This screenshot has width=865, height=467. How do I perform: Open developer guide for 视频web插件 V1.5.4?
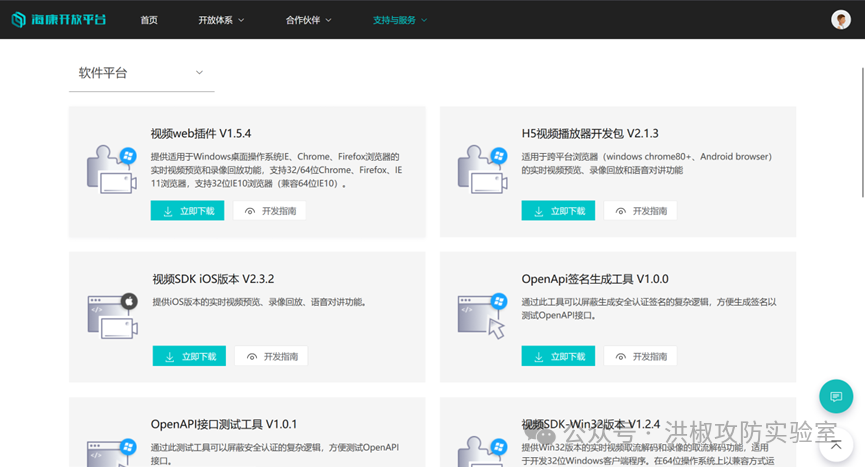(x=270, y=211)
